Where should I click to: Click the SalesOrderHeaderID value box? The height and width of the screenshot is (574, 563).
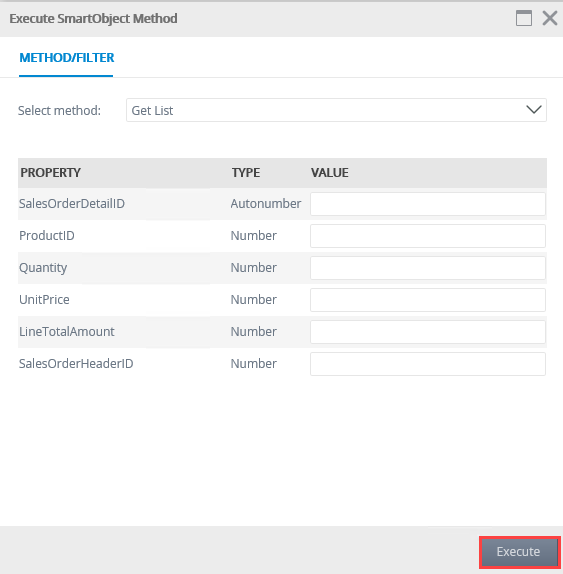428,364
